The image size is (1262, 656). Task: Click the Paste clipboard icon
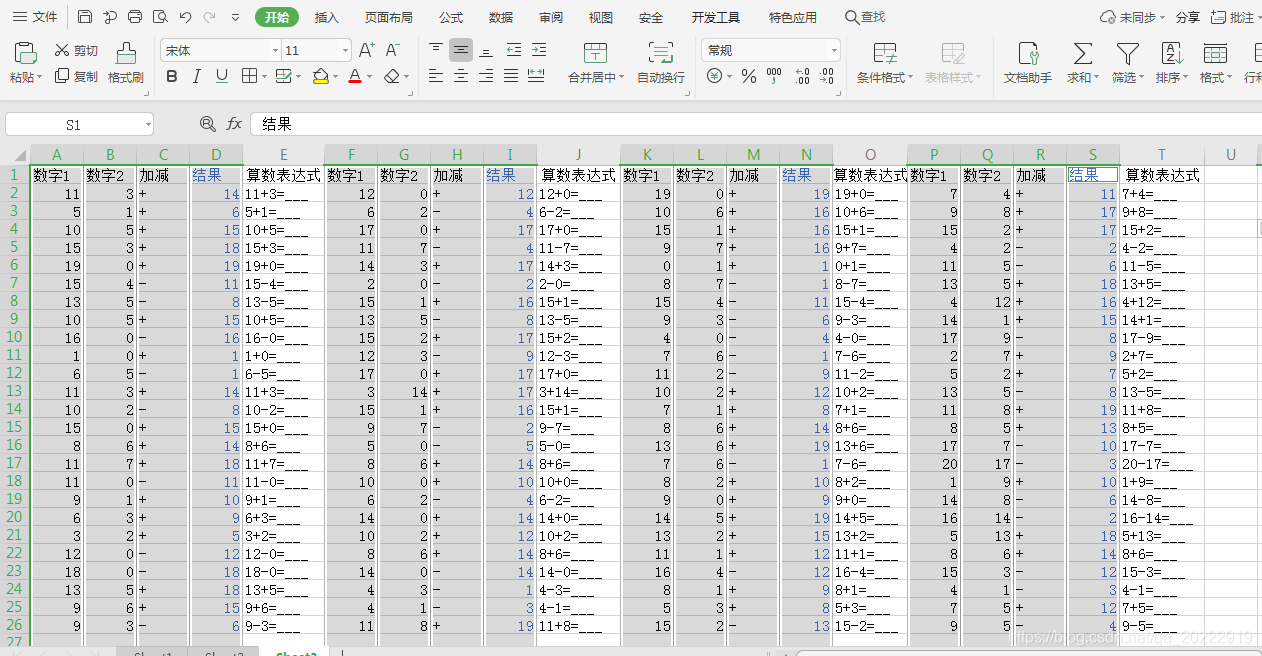(x=26, y=54)
